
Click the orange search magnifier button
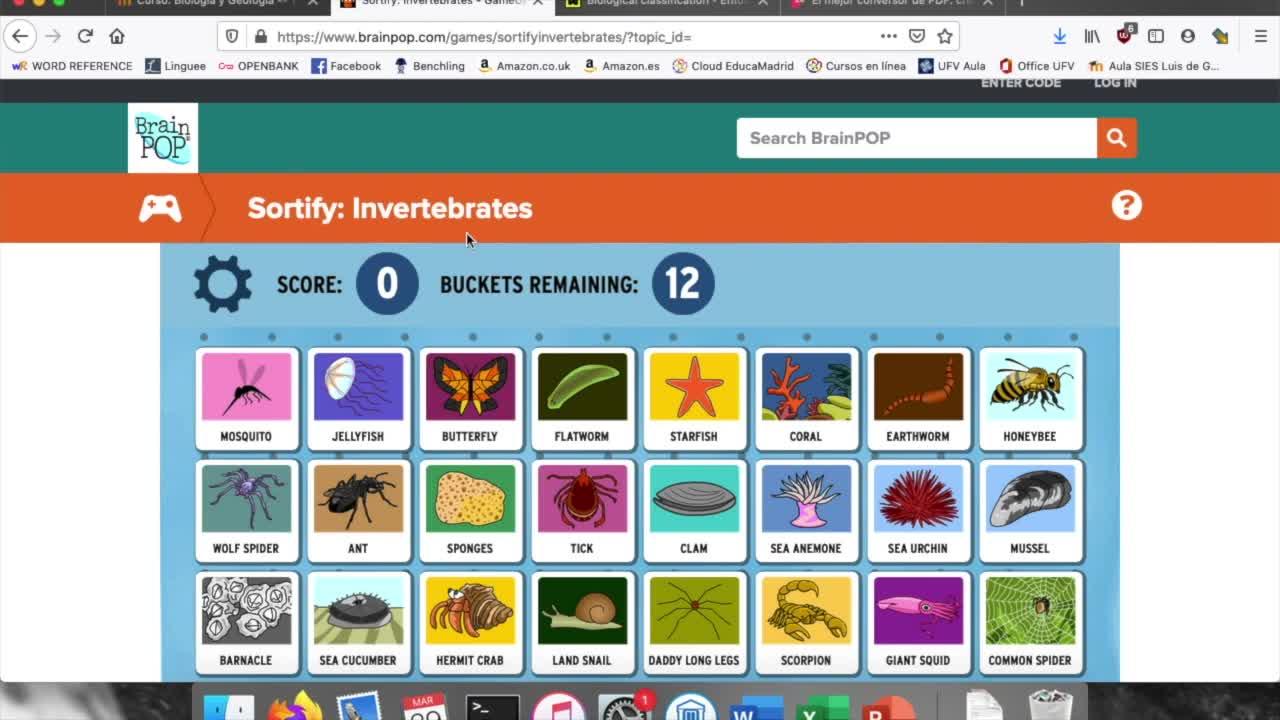click(1117, 138)
